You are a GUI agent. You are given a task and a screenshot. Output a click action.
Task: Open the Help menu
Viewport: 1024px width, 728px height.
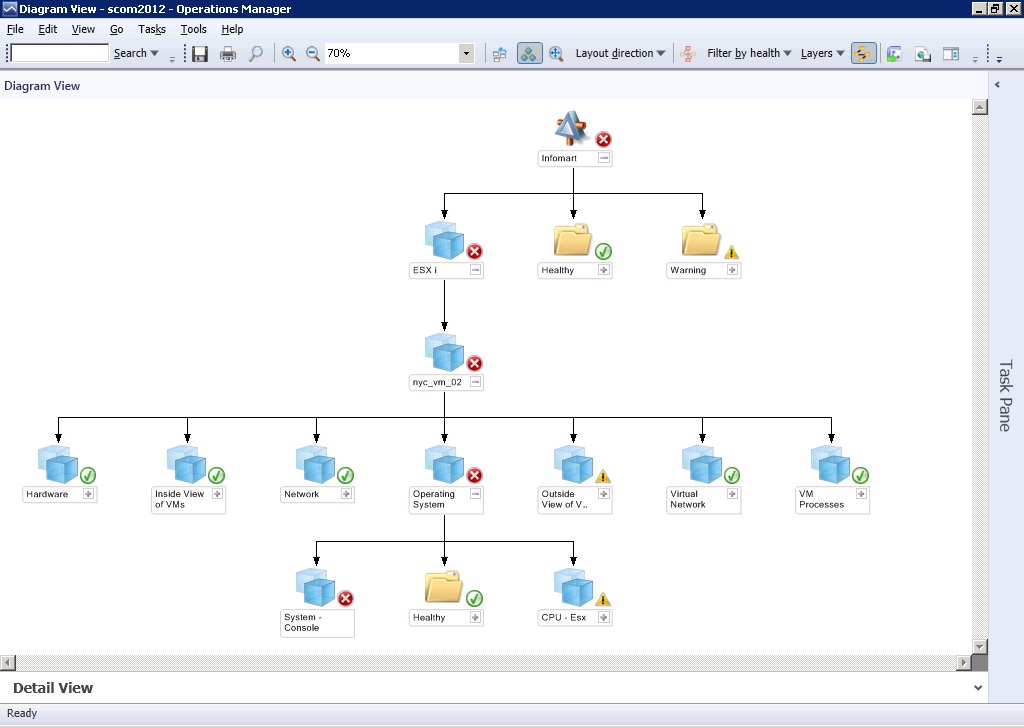232,29
